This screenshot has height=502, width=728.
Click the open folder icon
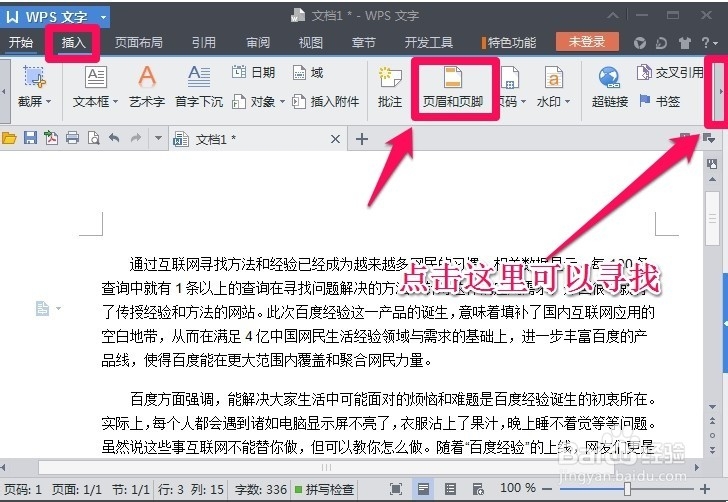click(9, 138)
